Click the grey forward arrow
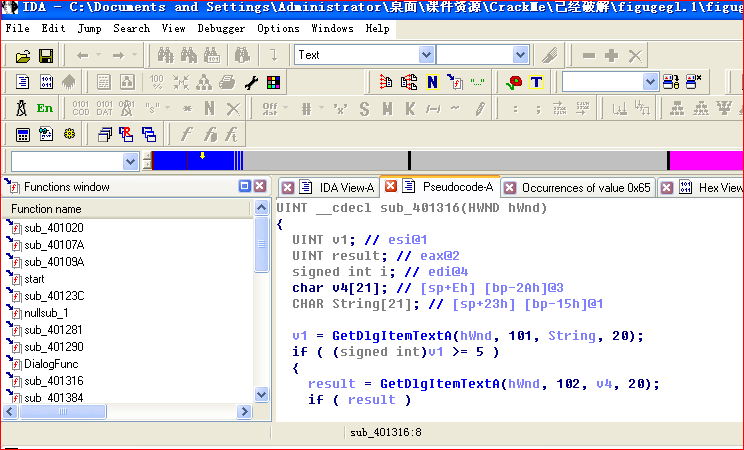The image size is (744, 450). (118, 56)
